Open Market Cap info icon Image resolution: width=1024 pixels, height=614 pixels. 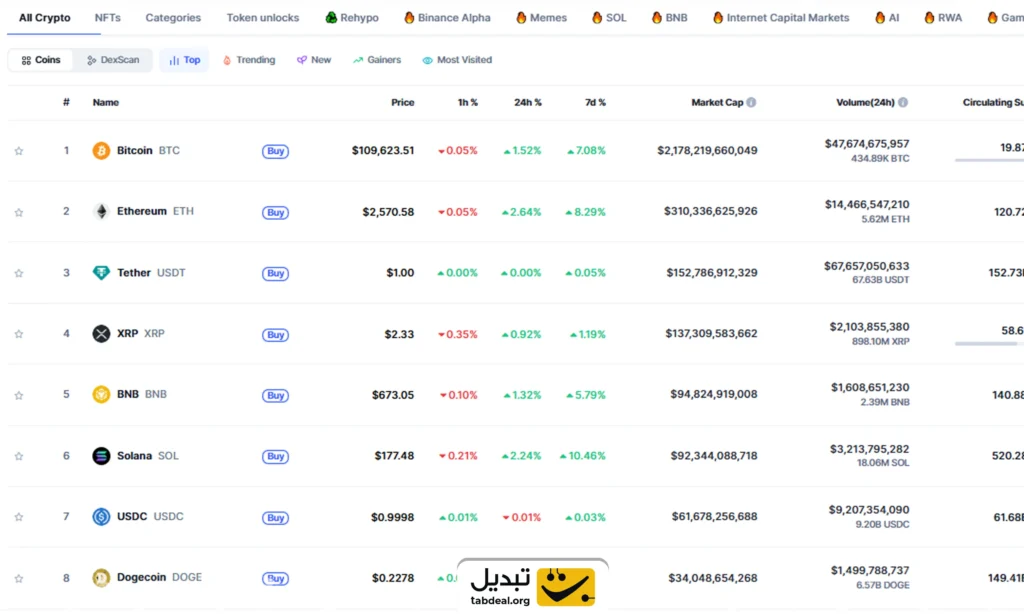(752, 103)
